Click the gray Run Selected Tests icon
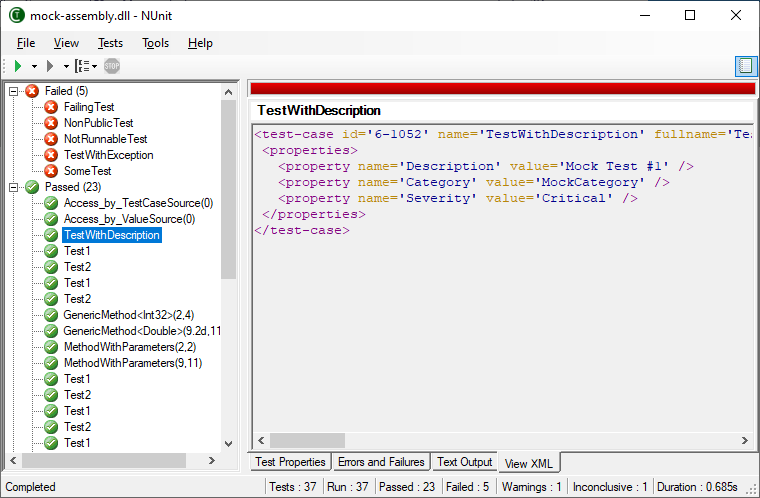The image size is (760, 498). tap(49, 66)
